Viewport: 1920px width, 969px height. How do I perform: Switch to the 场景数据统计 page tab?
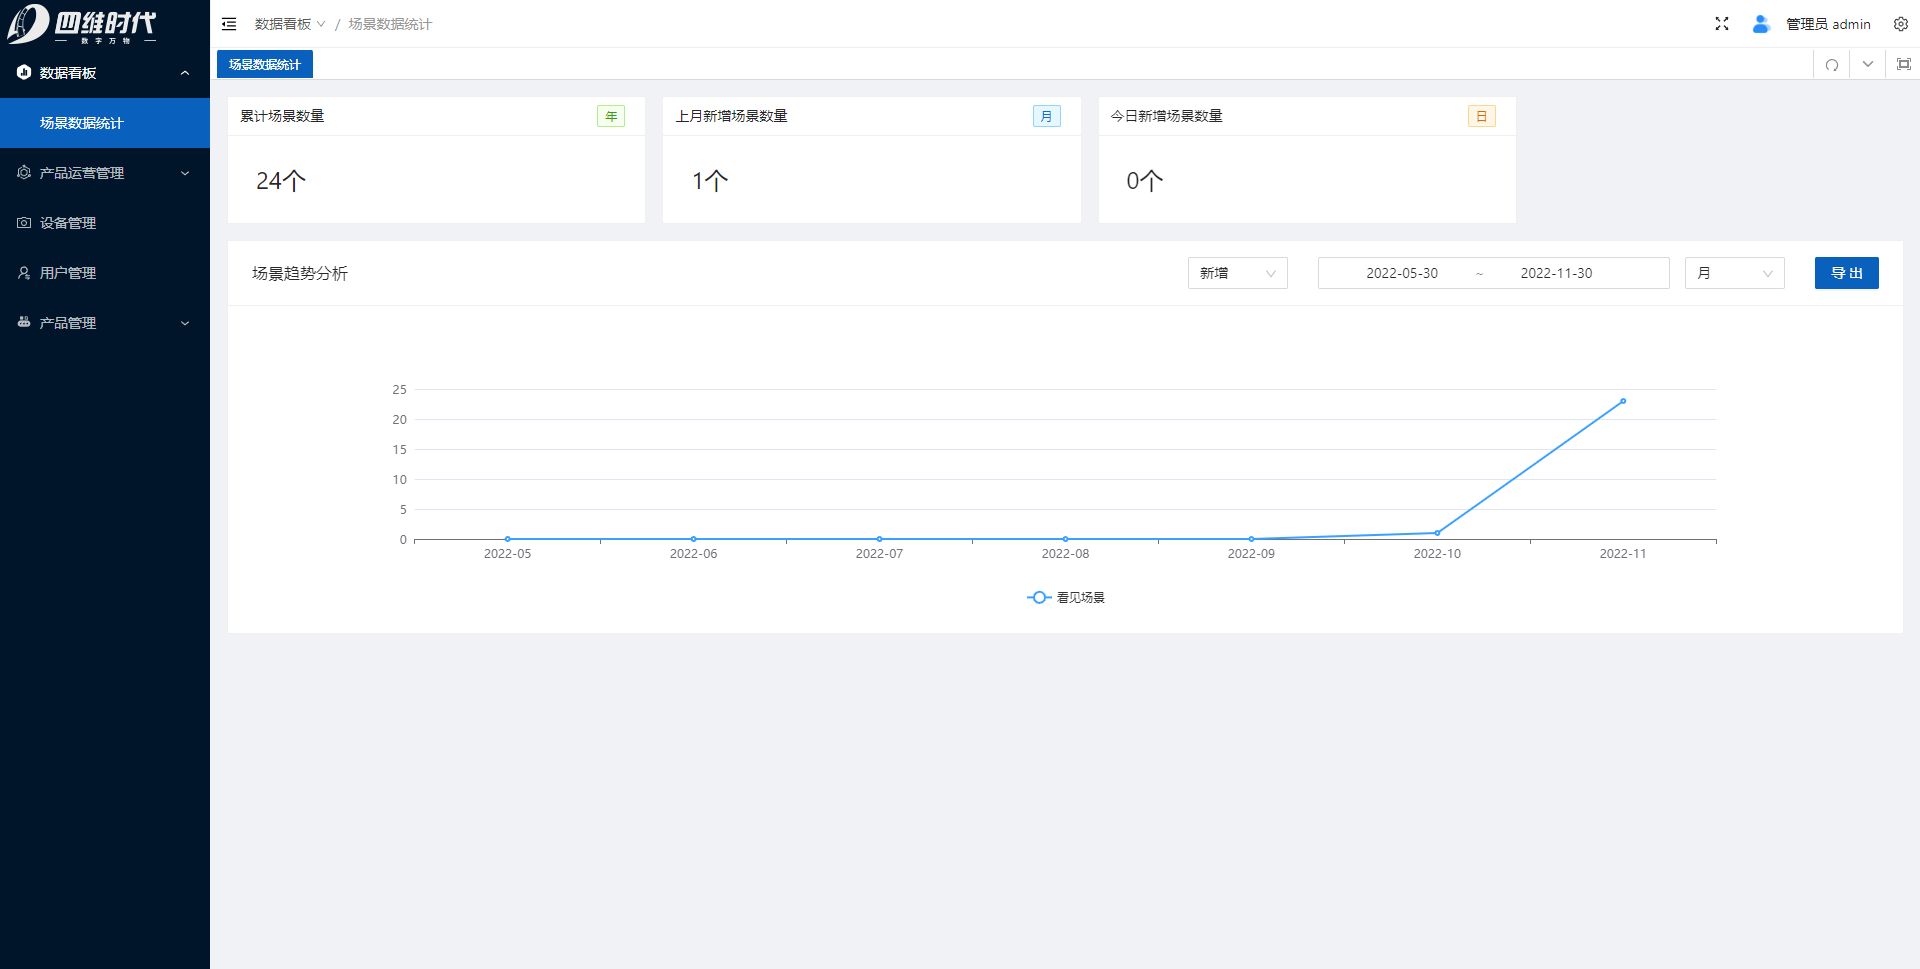[265, 65]
